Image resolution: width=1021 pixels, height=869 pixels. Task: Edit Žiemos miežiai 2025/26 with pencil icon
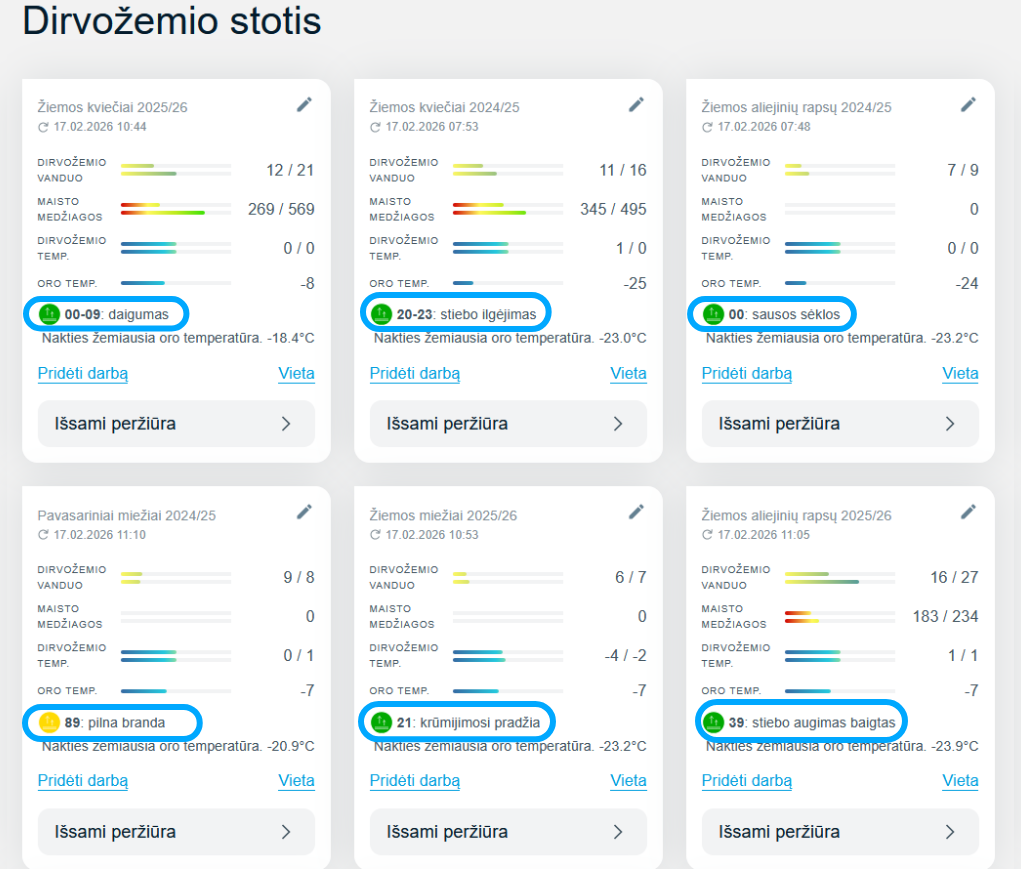coord(636,512)
